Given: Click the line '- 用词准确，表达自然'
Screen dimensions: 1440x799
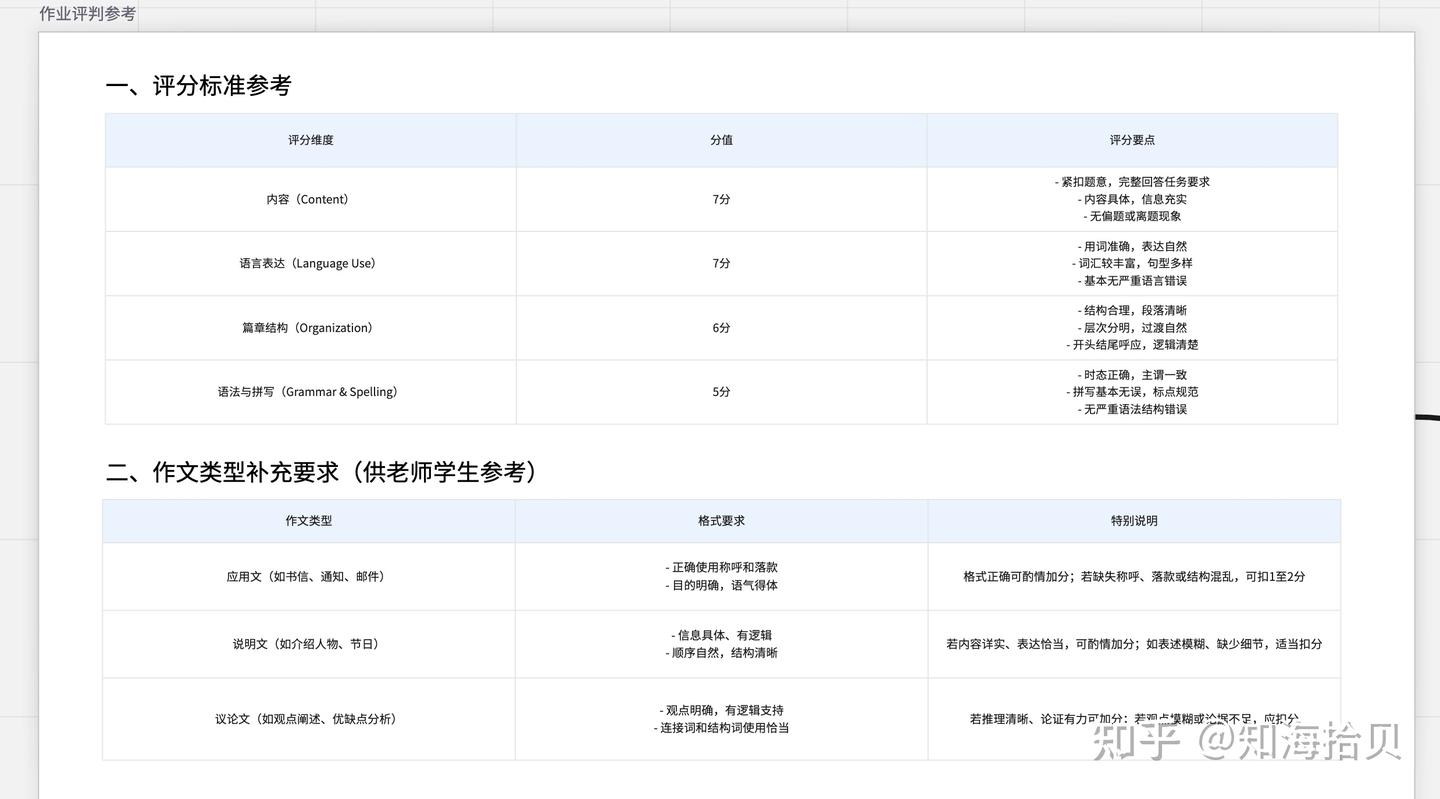Looking at the screenshot, I should [x=1132, y=246].
